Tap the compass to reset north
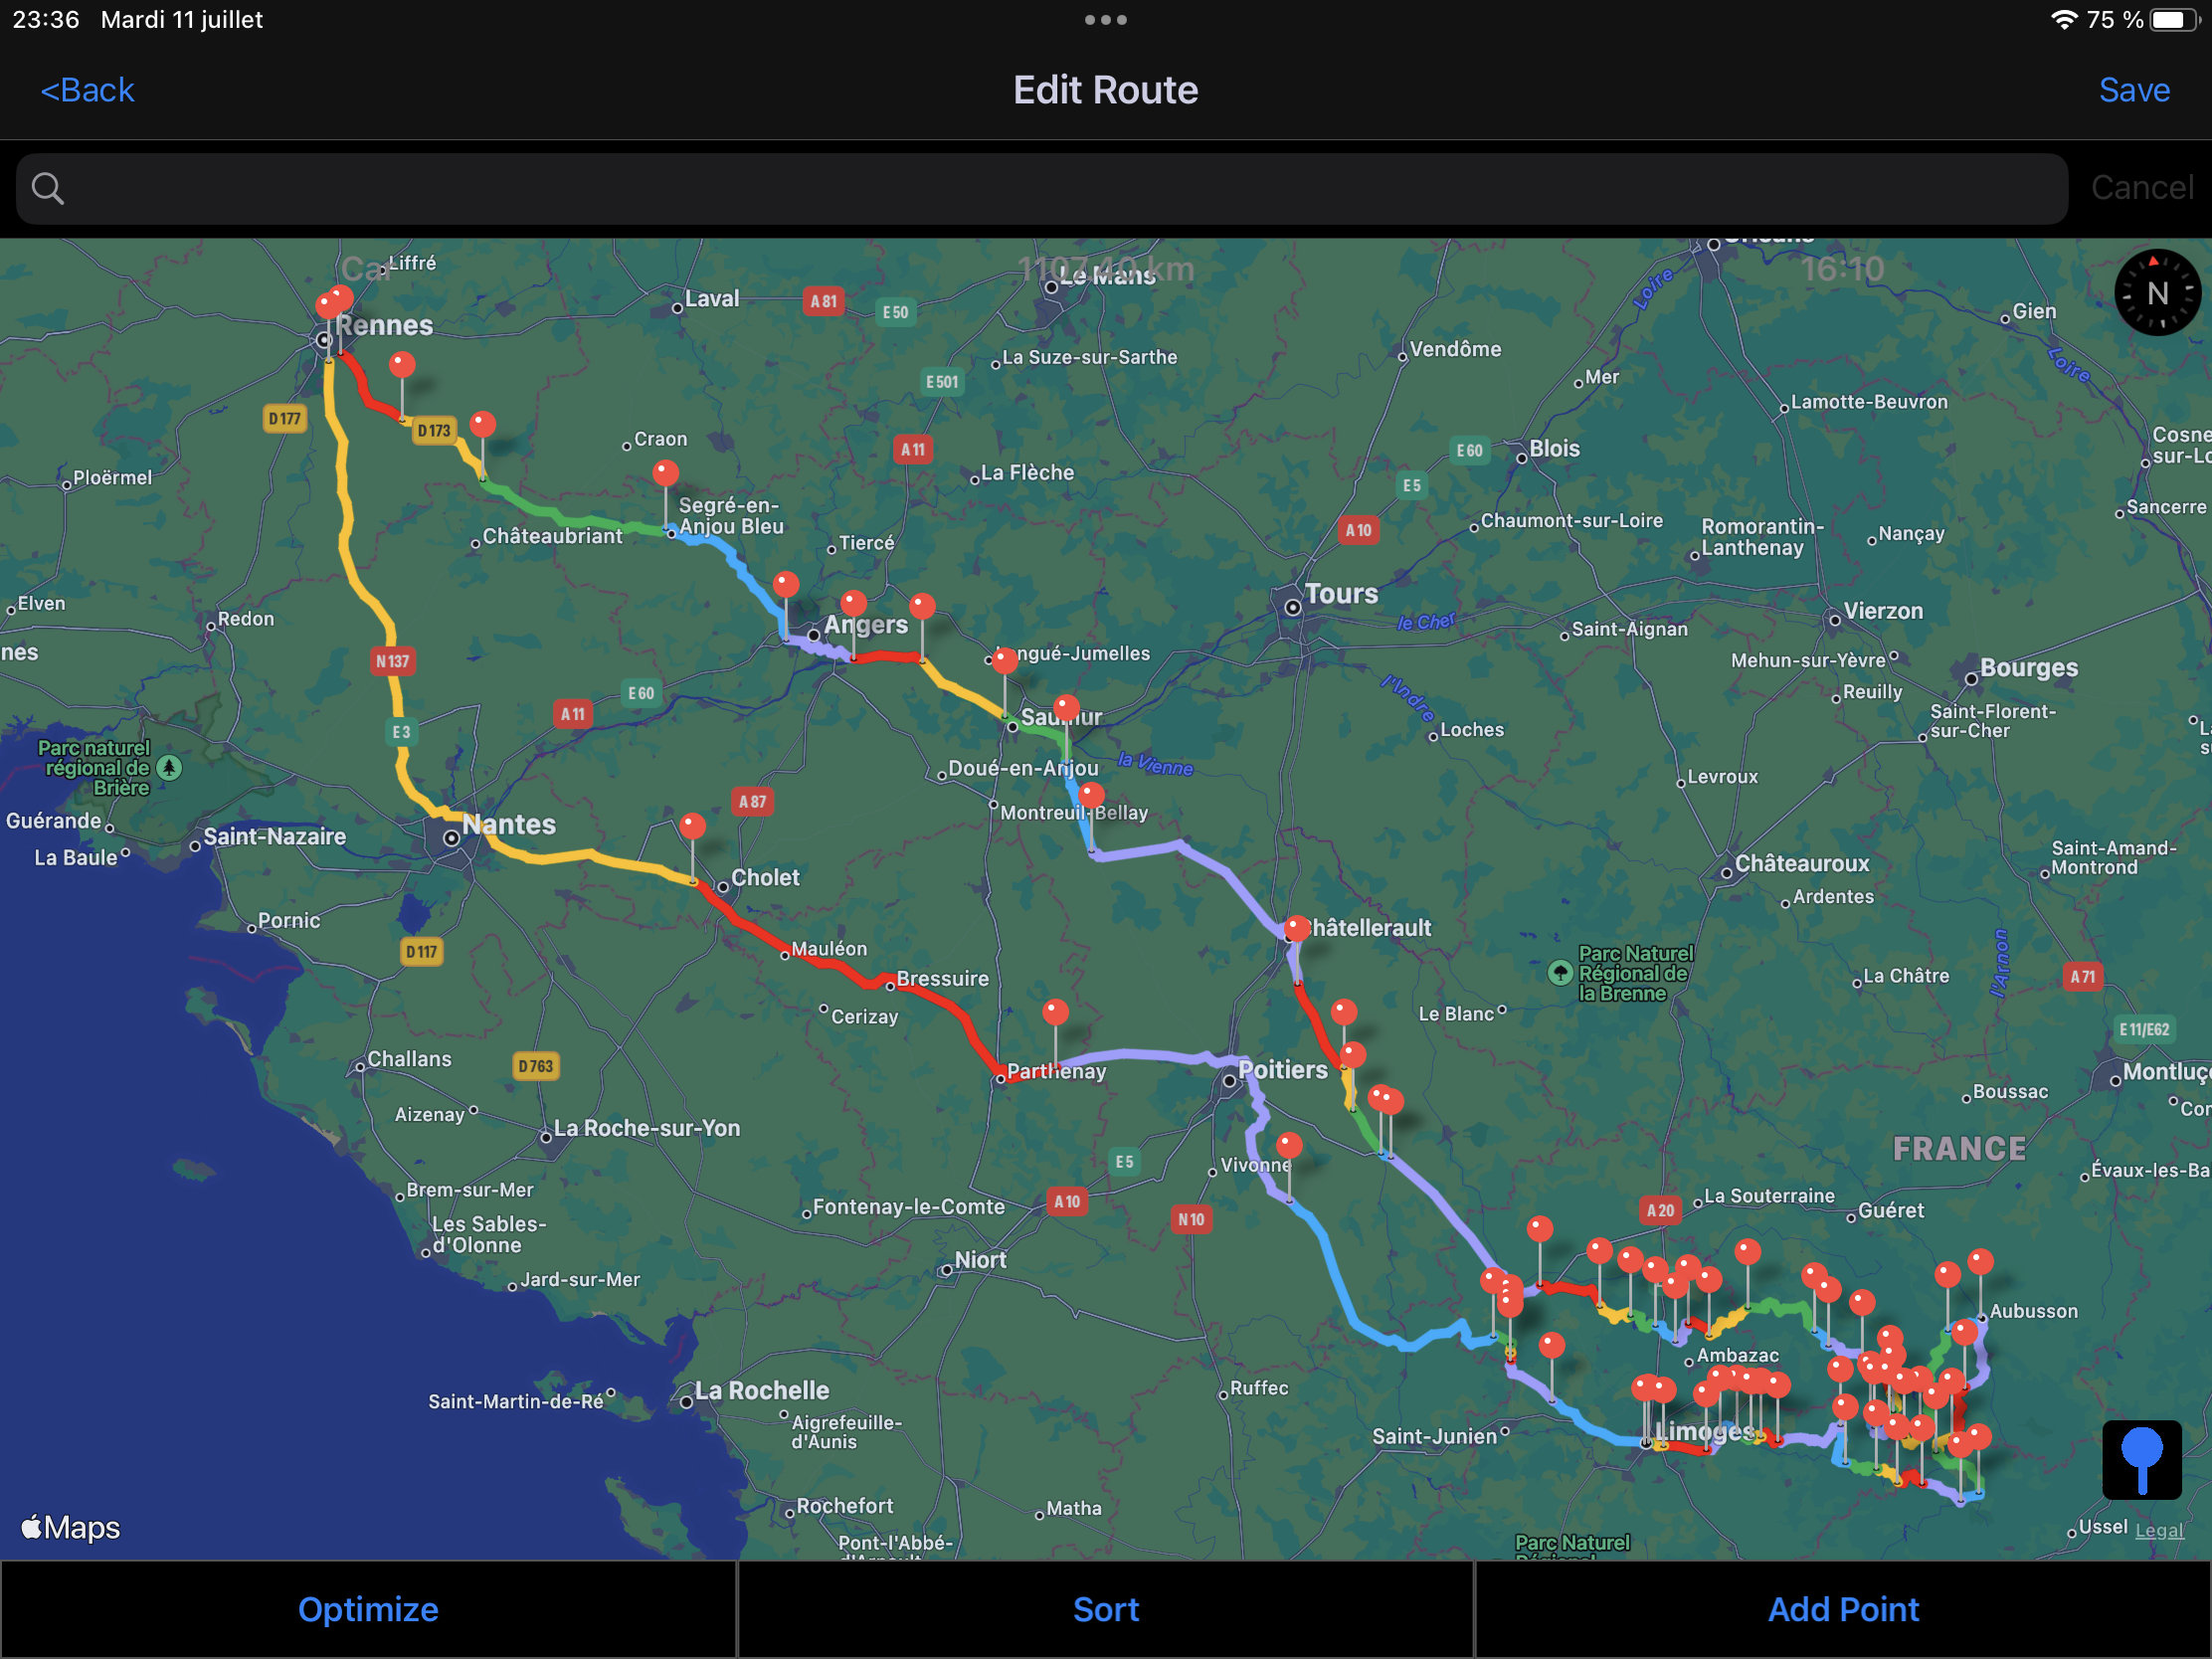Viewport: 2212px width, 1659px height. [2157, 293]
